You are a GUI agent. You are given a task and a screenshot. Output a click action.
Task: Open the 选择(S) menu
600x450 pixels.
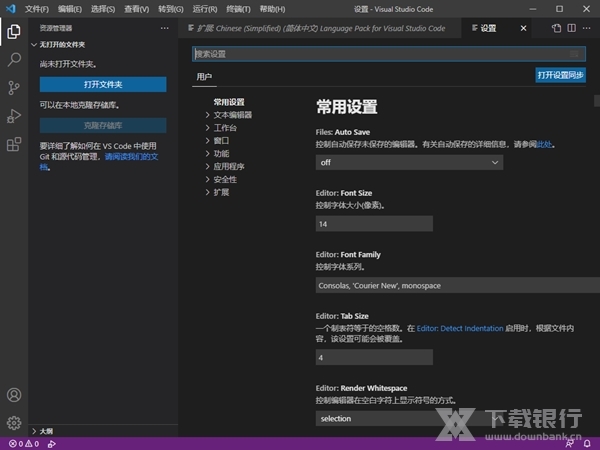[x=103, y=9]
